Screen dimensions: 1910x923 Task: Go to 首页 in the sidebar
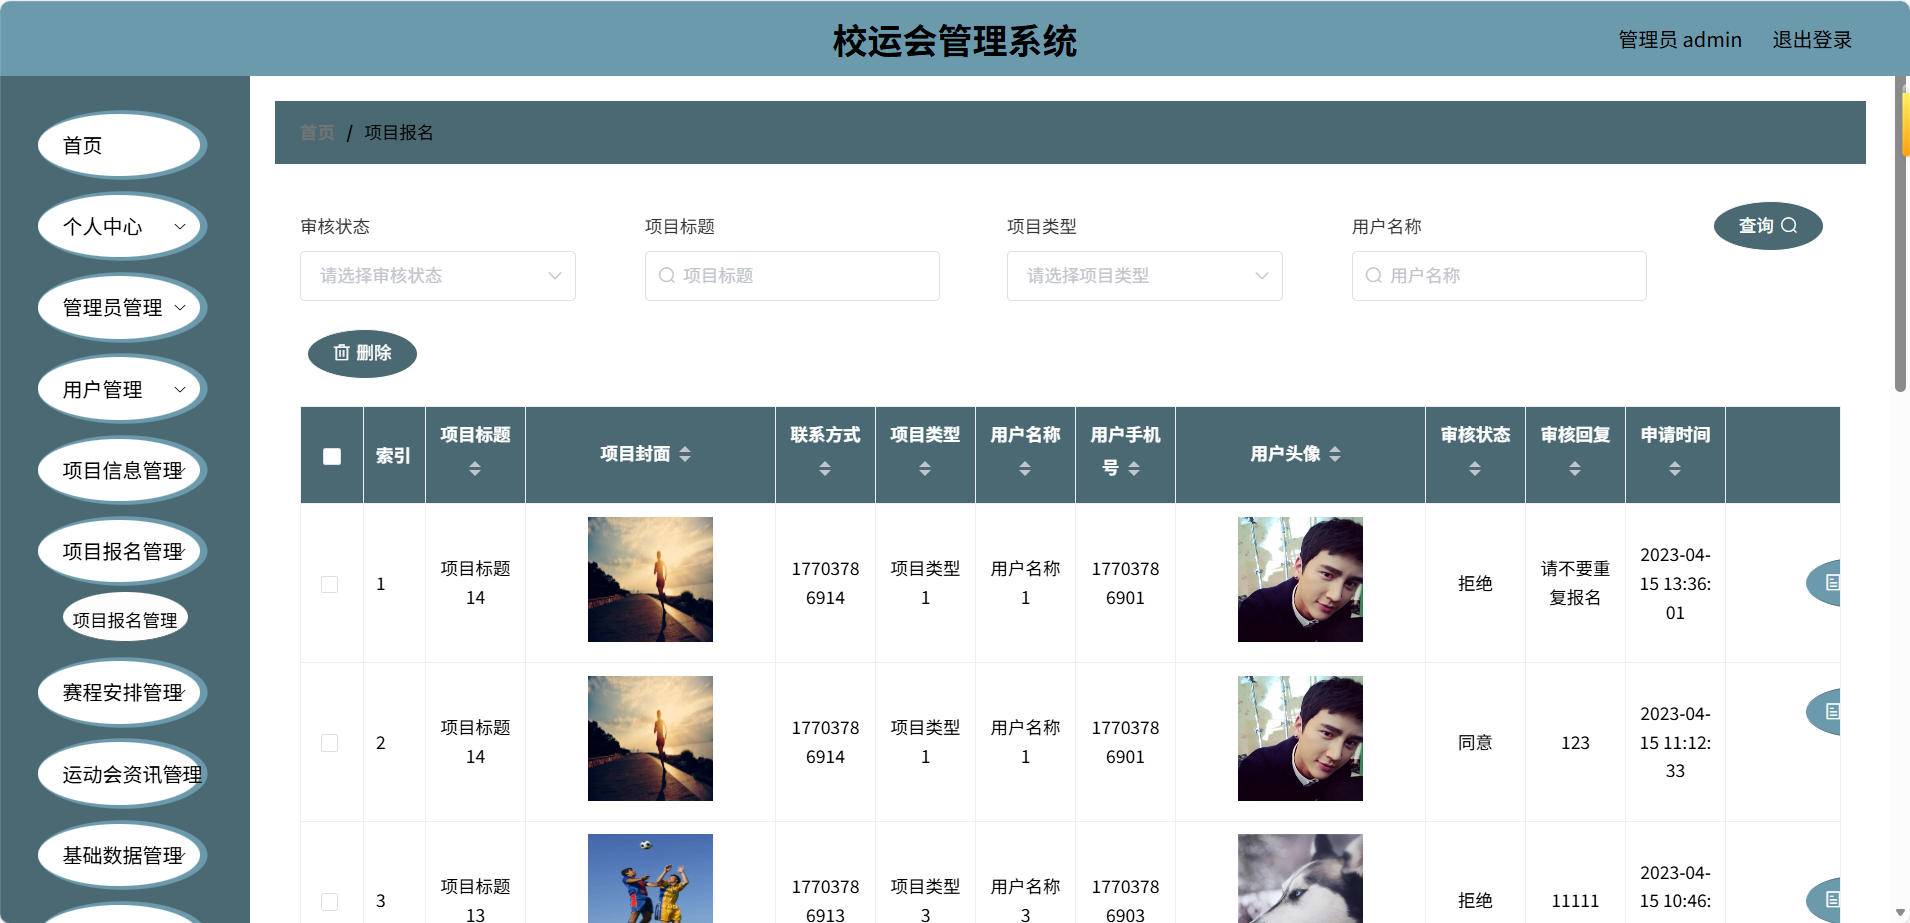click(x=122, y=146)
